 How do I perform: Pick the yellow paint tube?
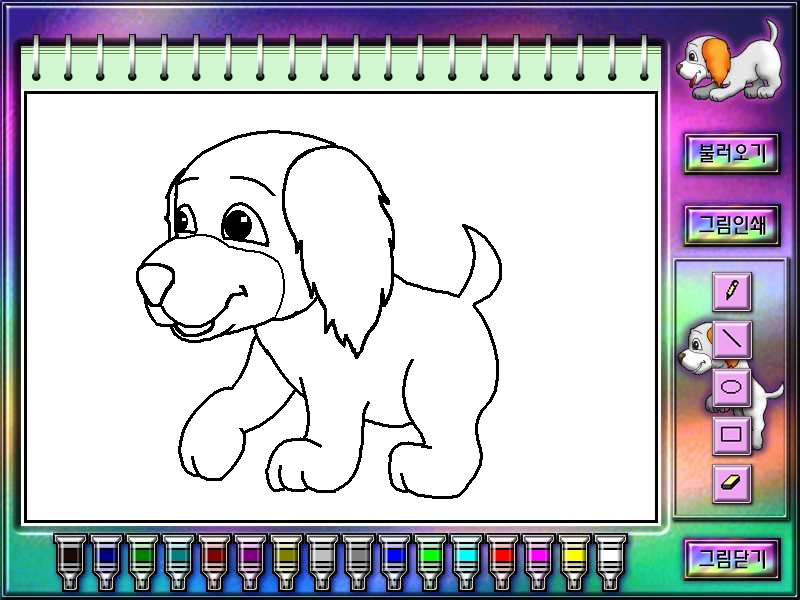(x=574, y=562)
